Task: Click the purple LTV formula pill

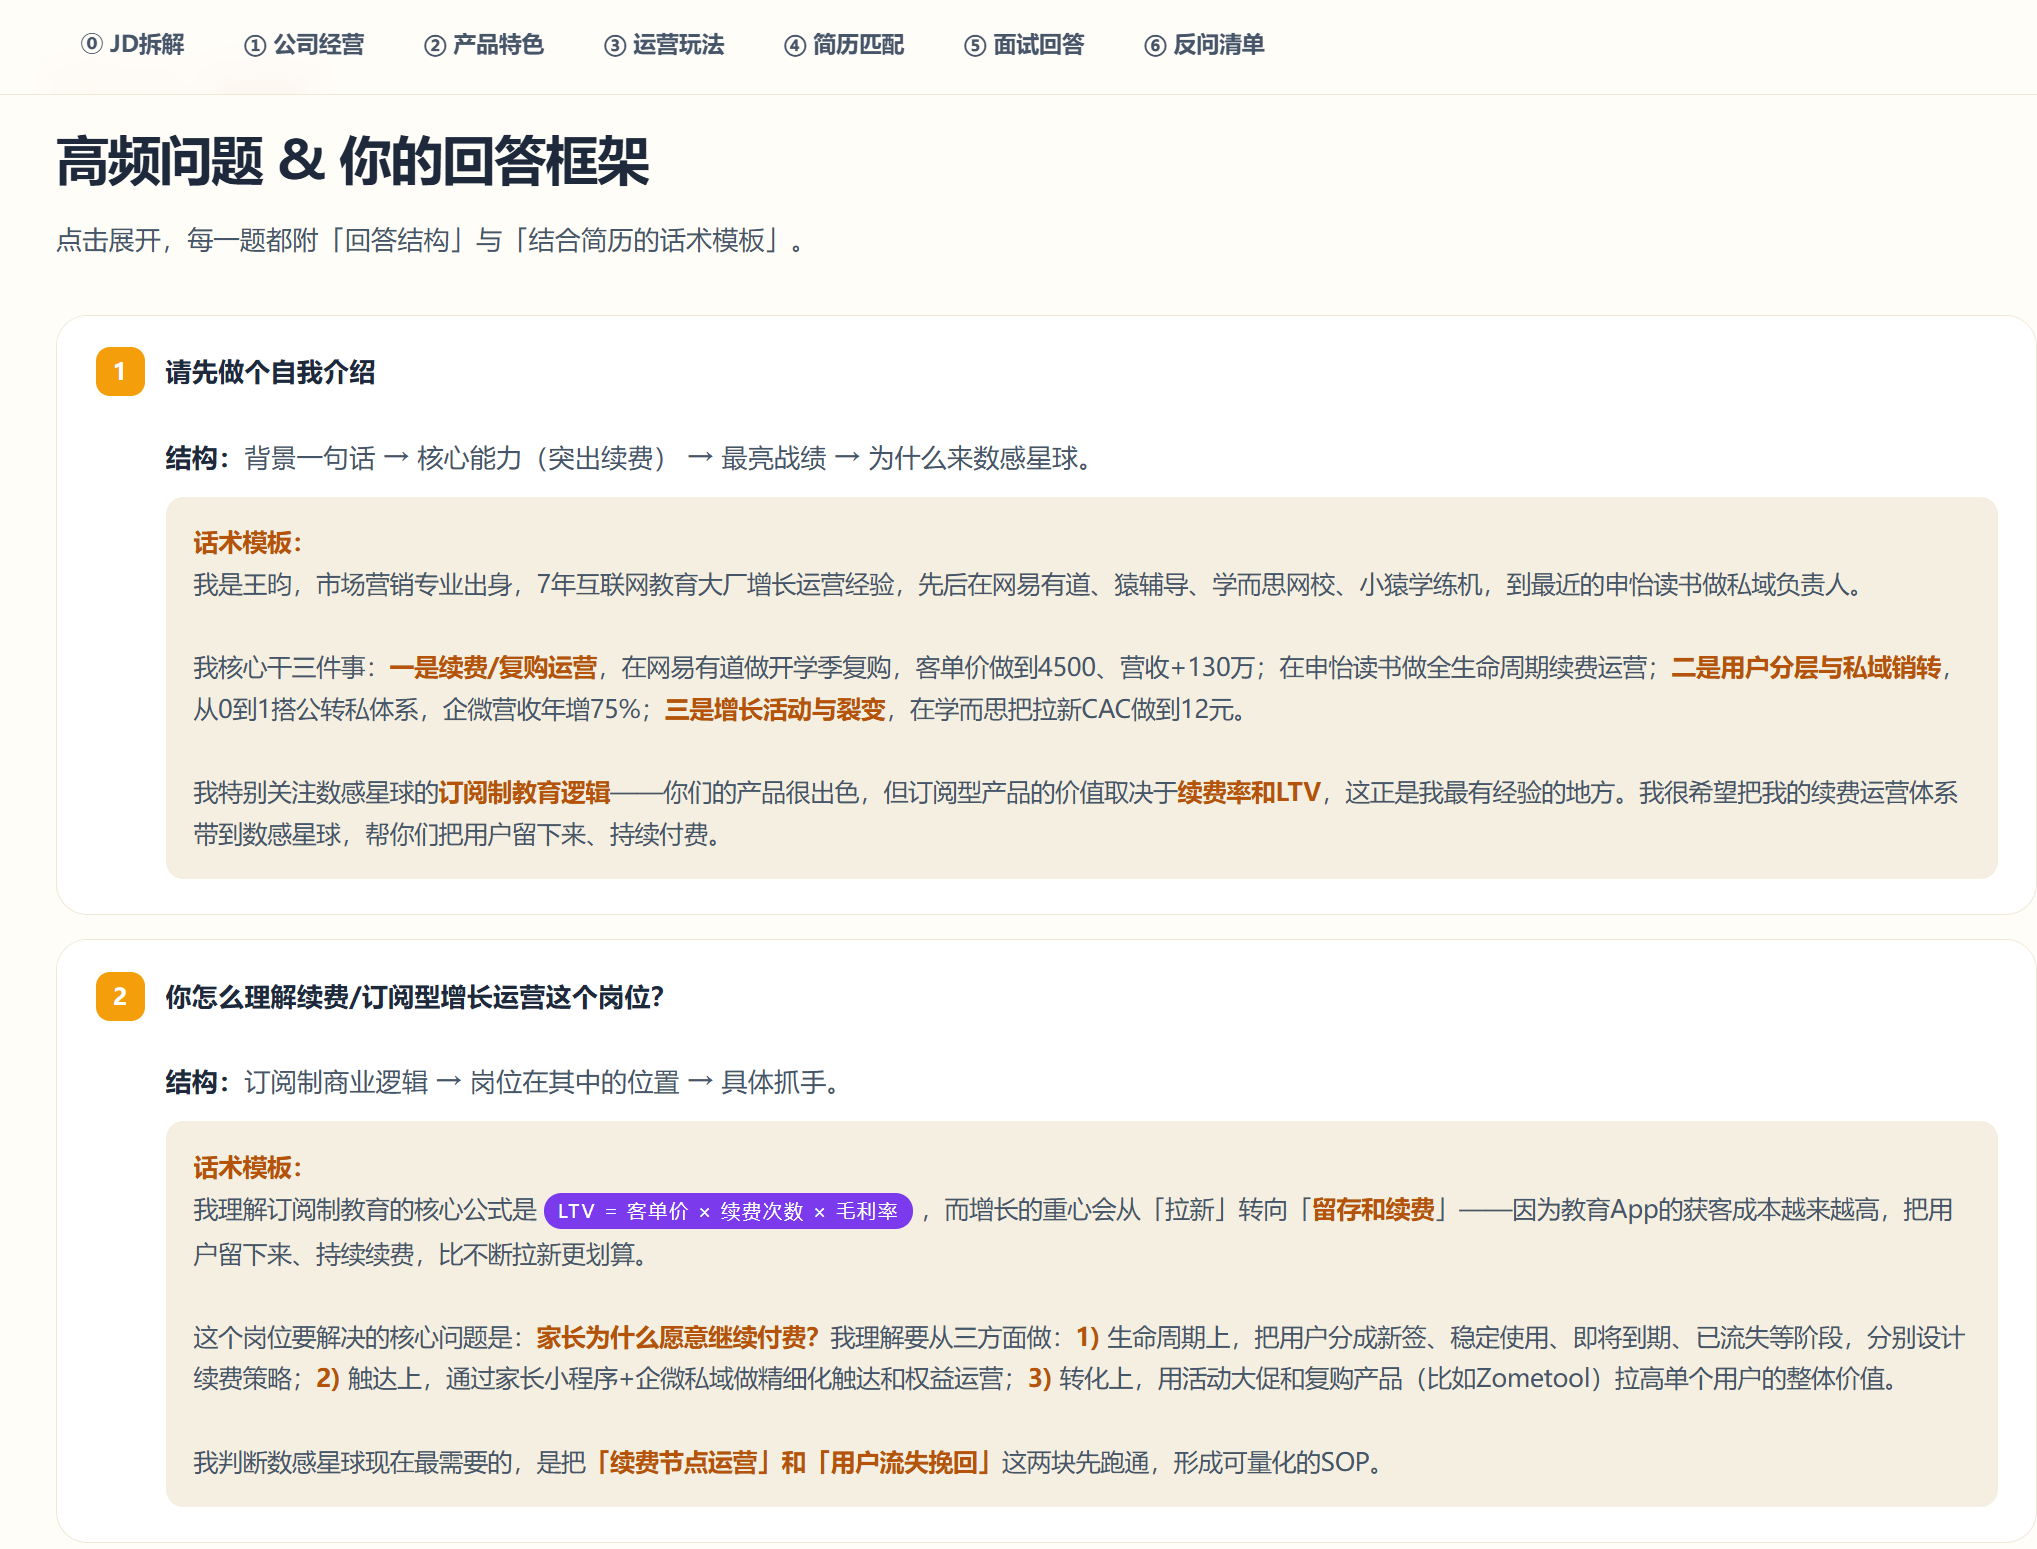Action: (x=728, y=1211)
